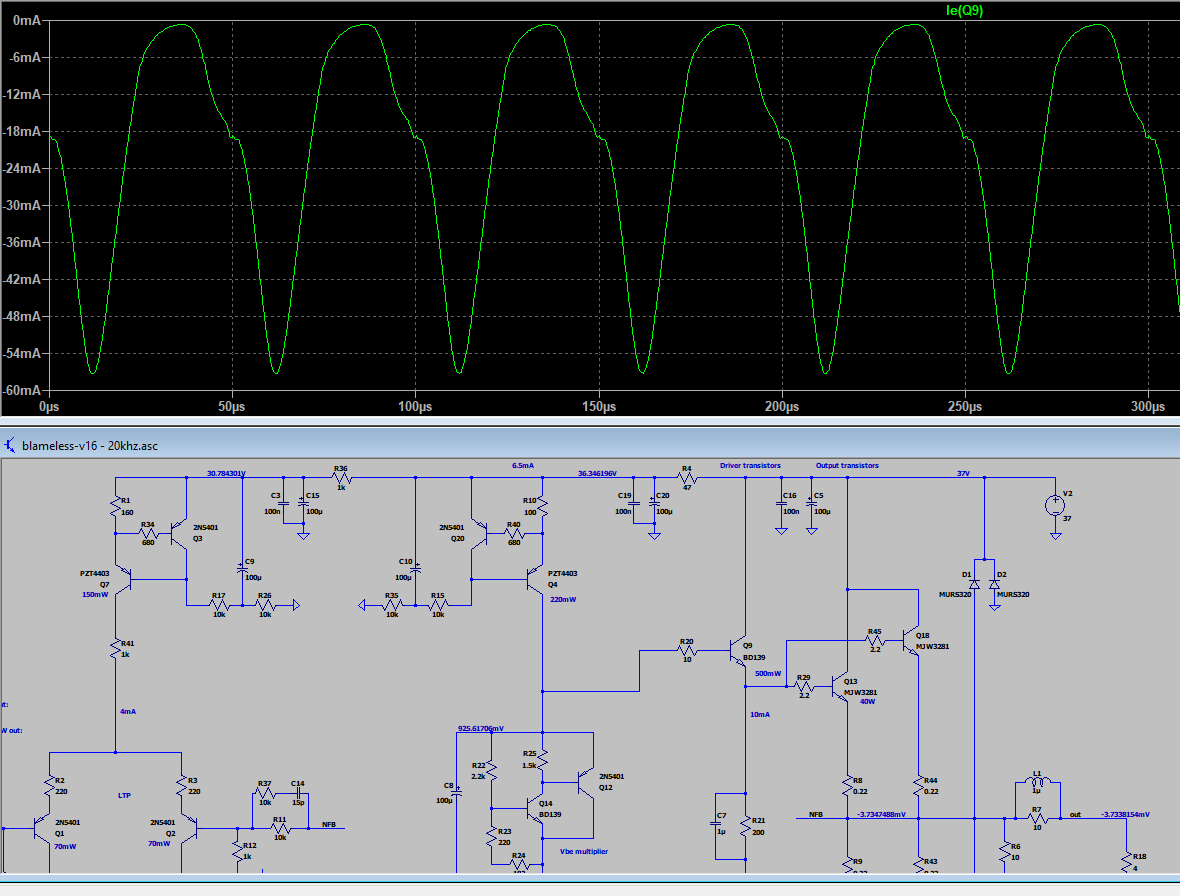This screenshot has width=1180, height=896.
Task: Select the Q9 BD139 driver transistor
Action: click(x=738, y=651)
